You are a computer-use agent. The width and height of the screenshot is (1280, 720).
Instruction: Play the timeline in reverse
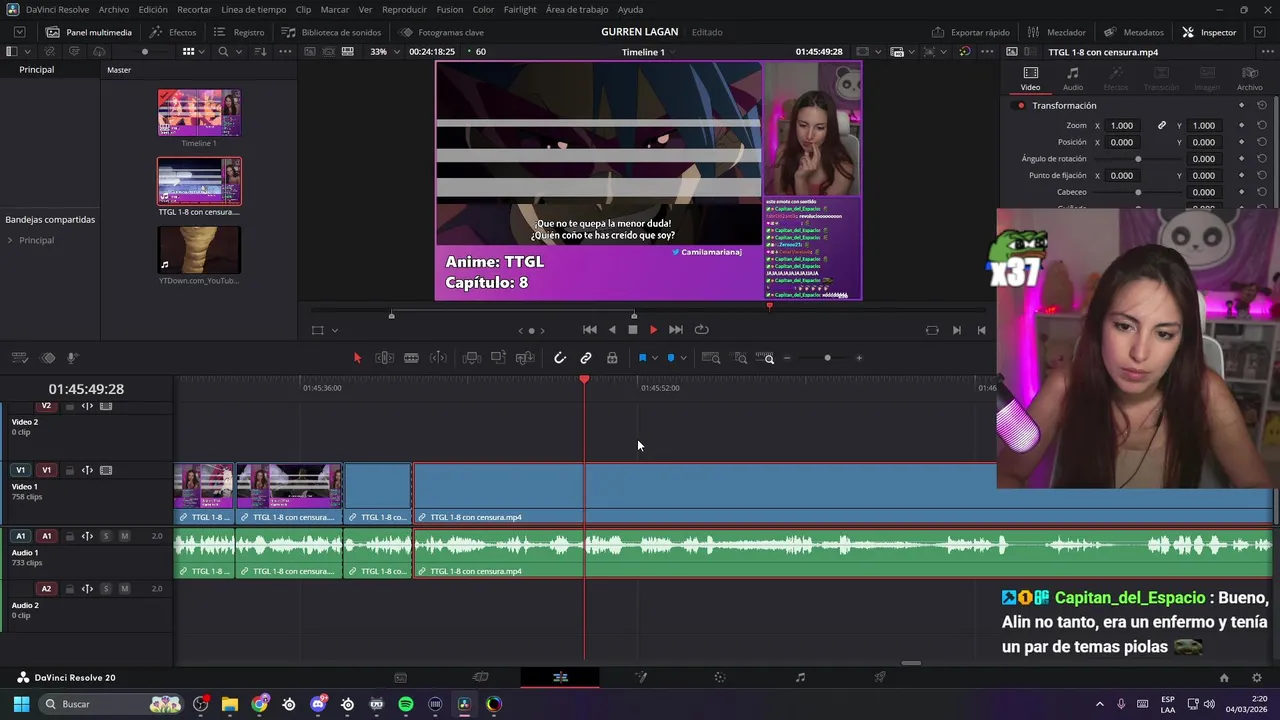(x=612, y=330)
